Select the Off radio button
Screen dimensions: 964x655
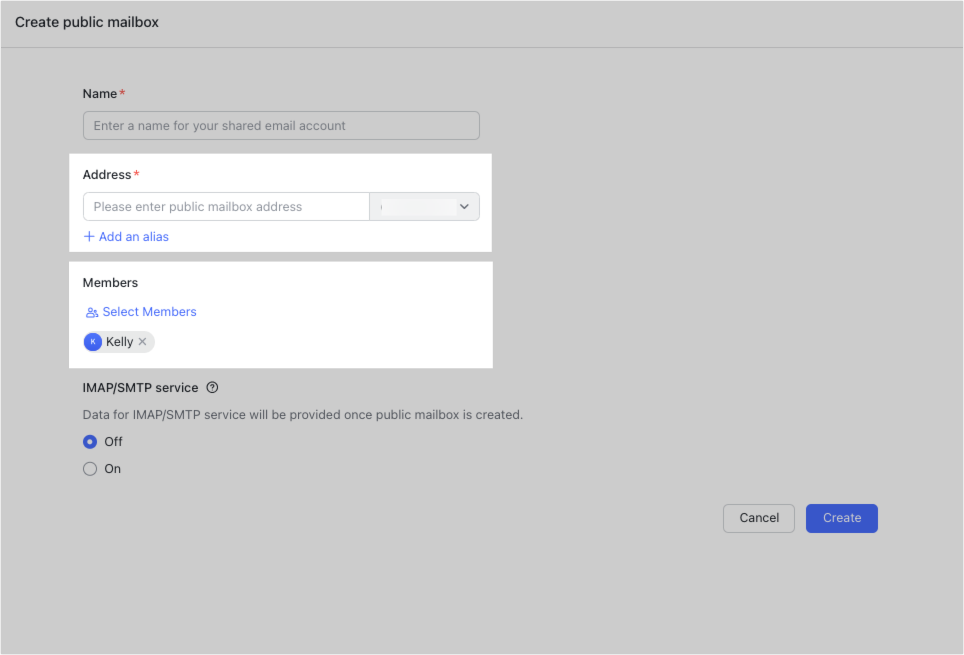tap(90, 442)
